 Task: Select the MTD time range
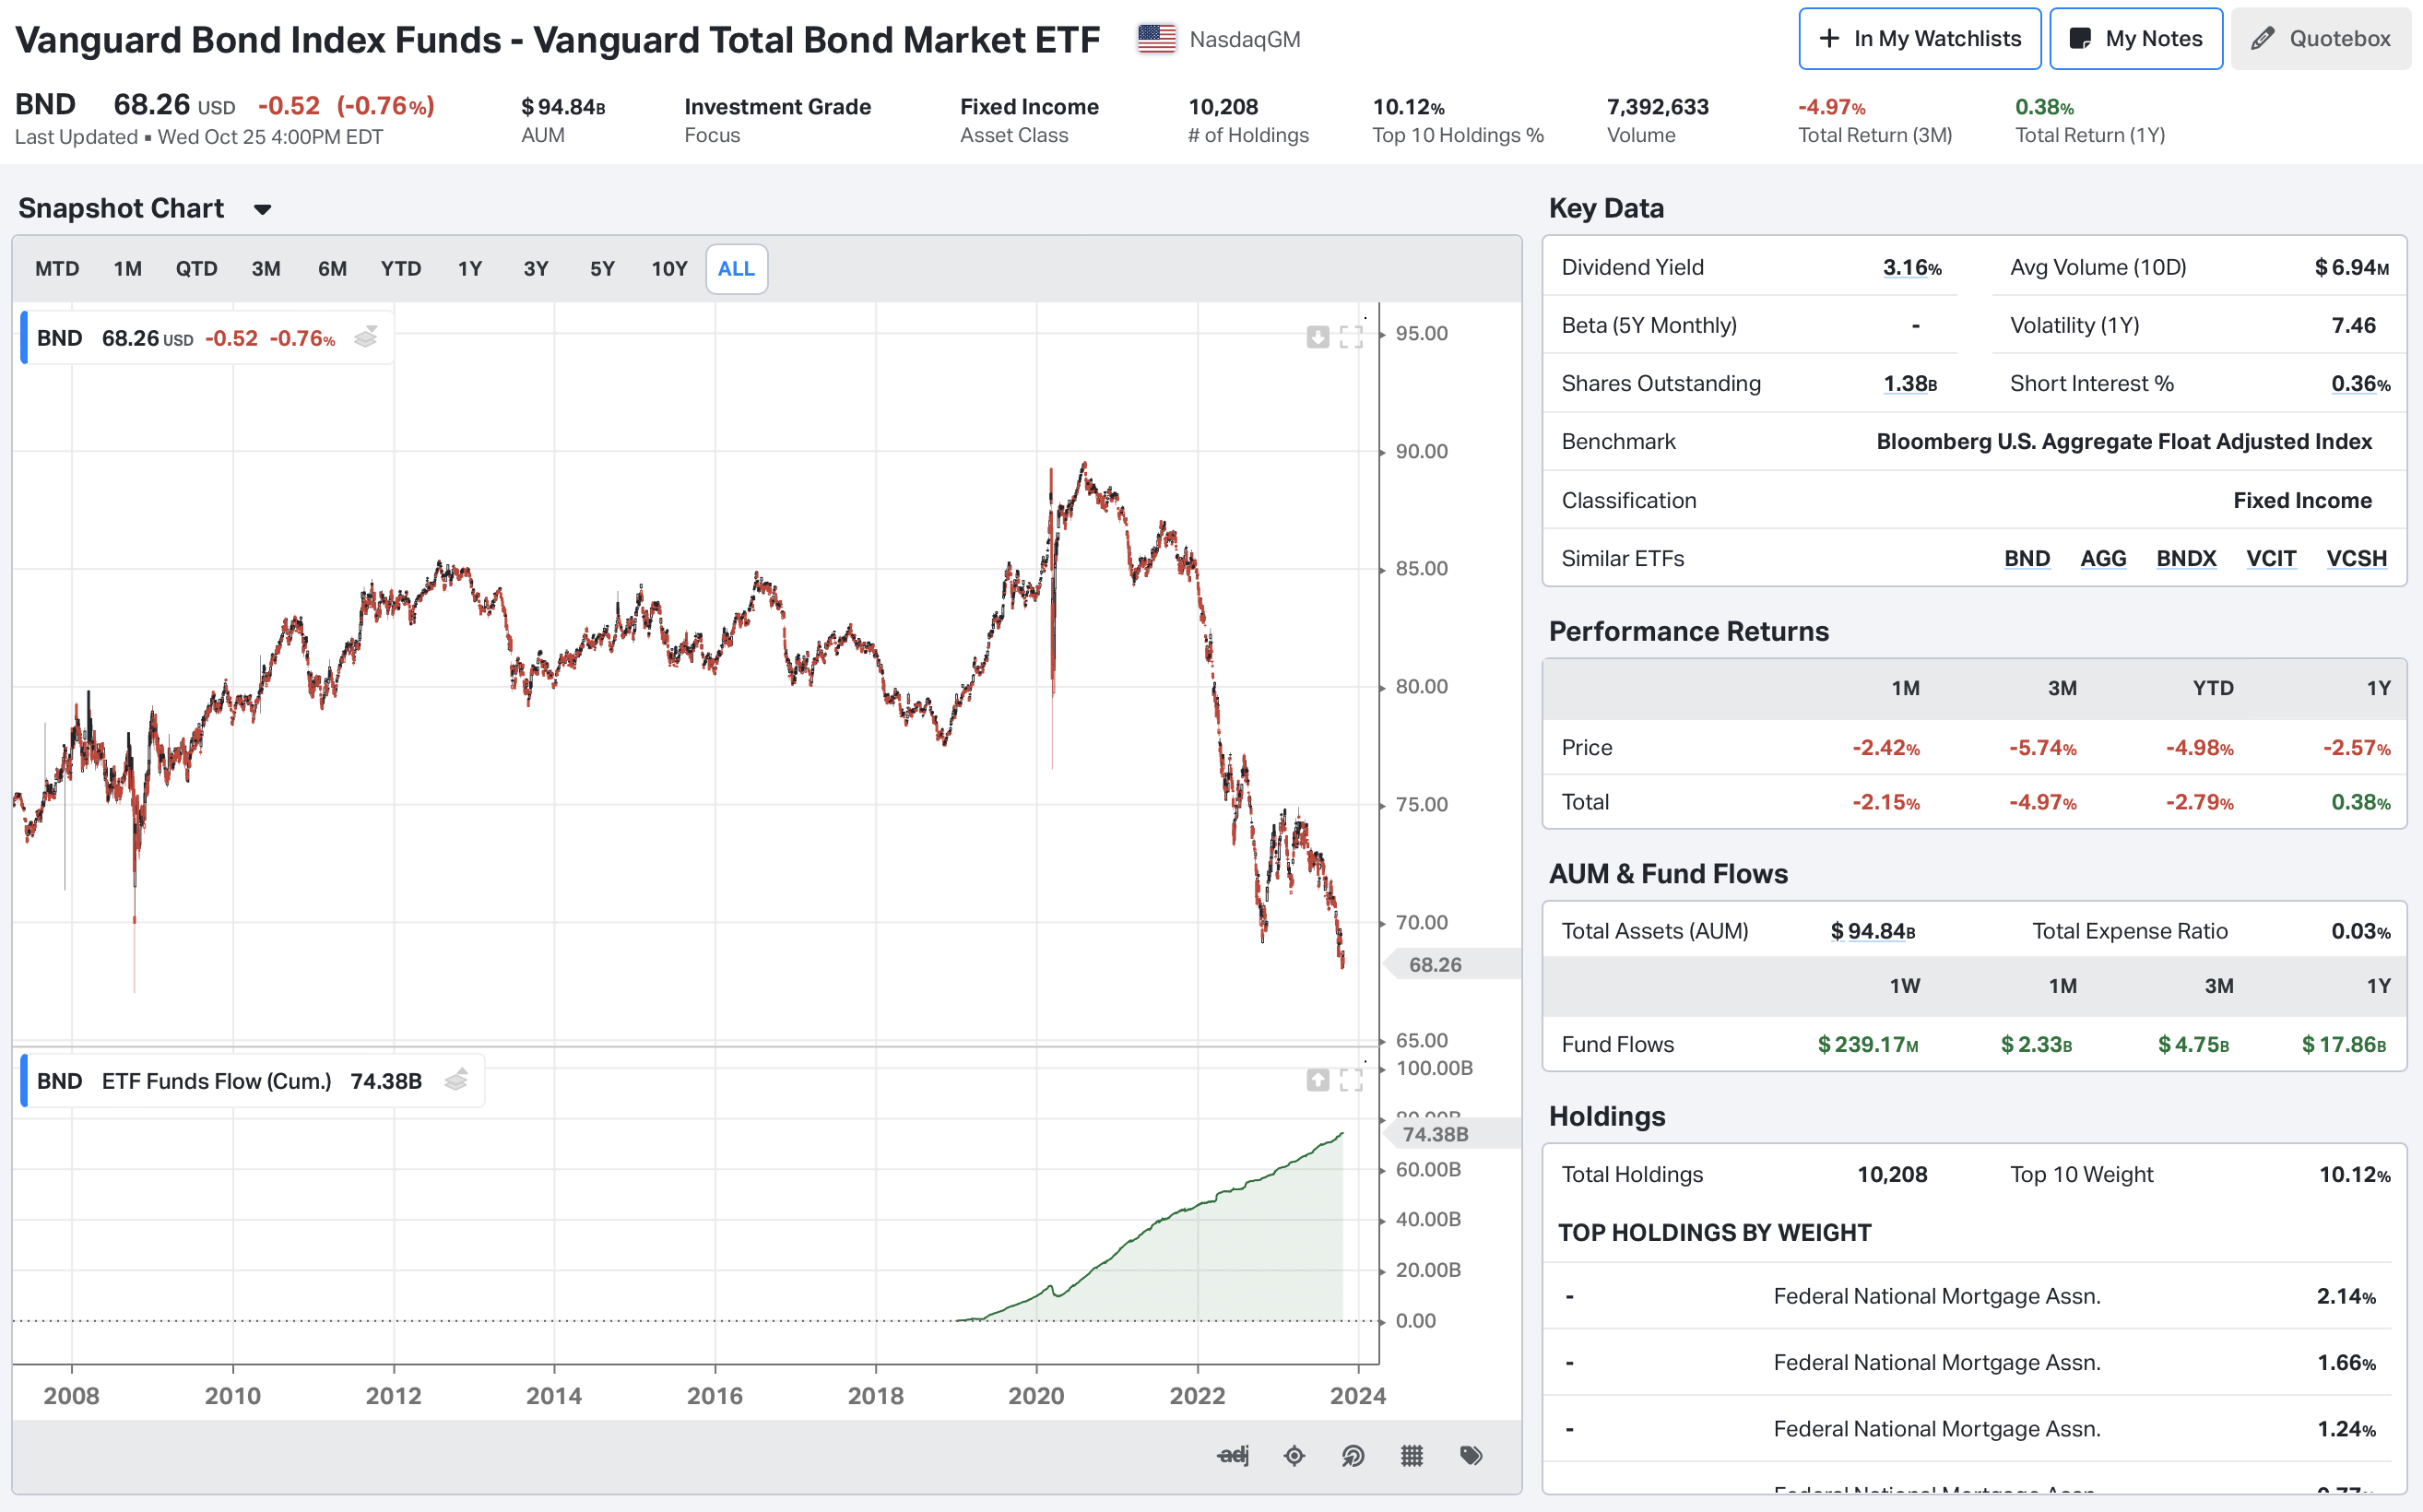pos(57,269)
